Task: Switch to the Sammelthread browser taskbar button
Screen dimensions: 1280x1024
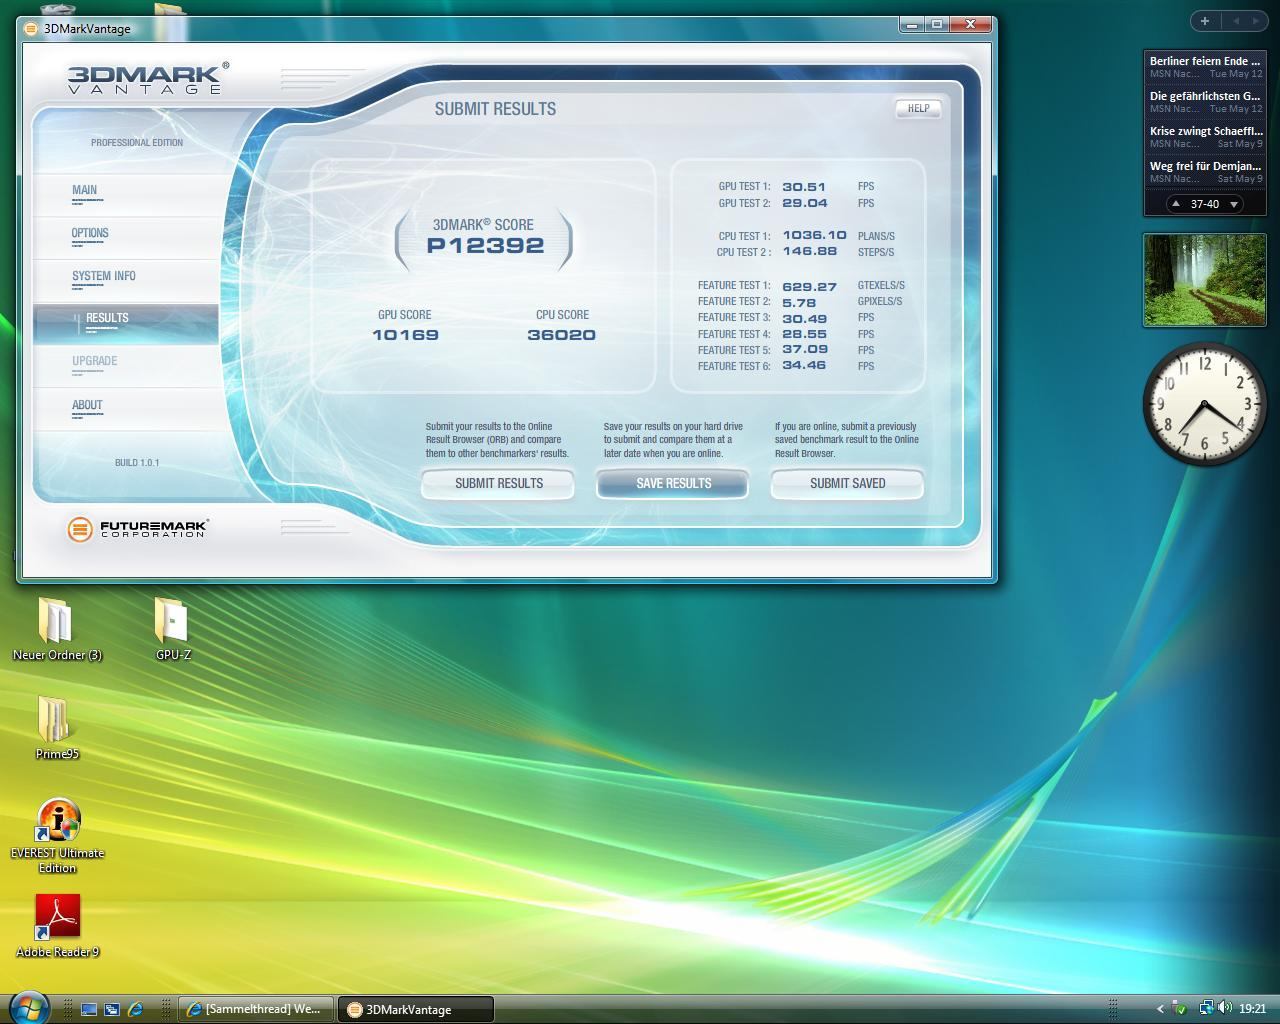Action: pos(256,1010)
